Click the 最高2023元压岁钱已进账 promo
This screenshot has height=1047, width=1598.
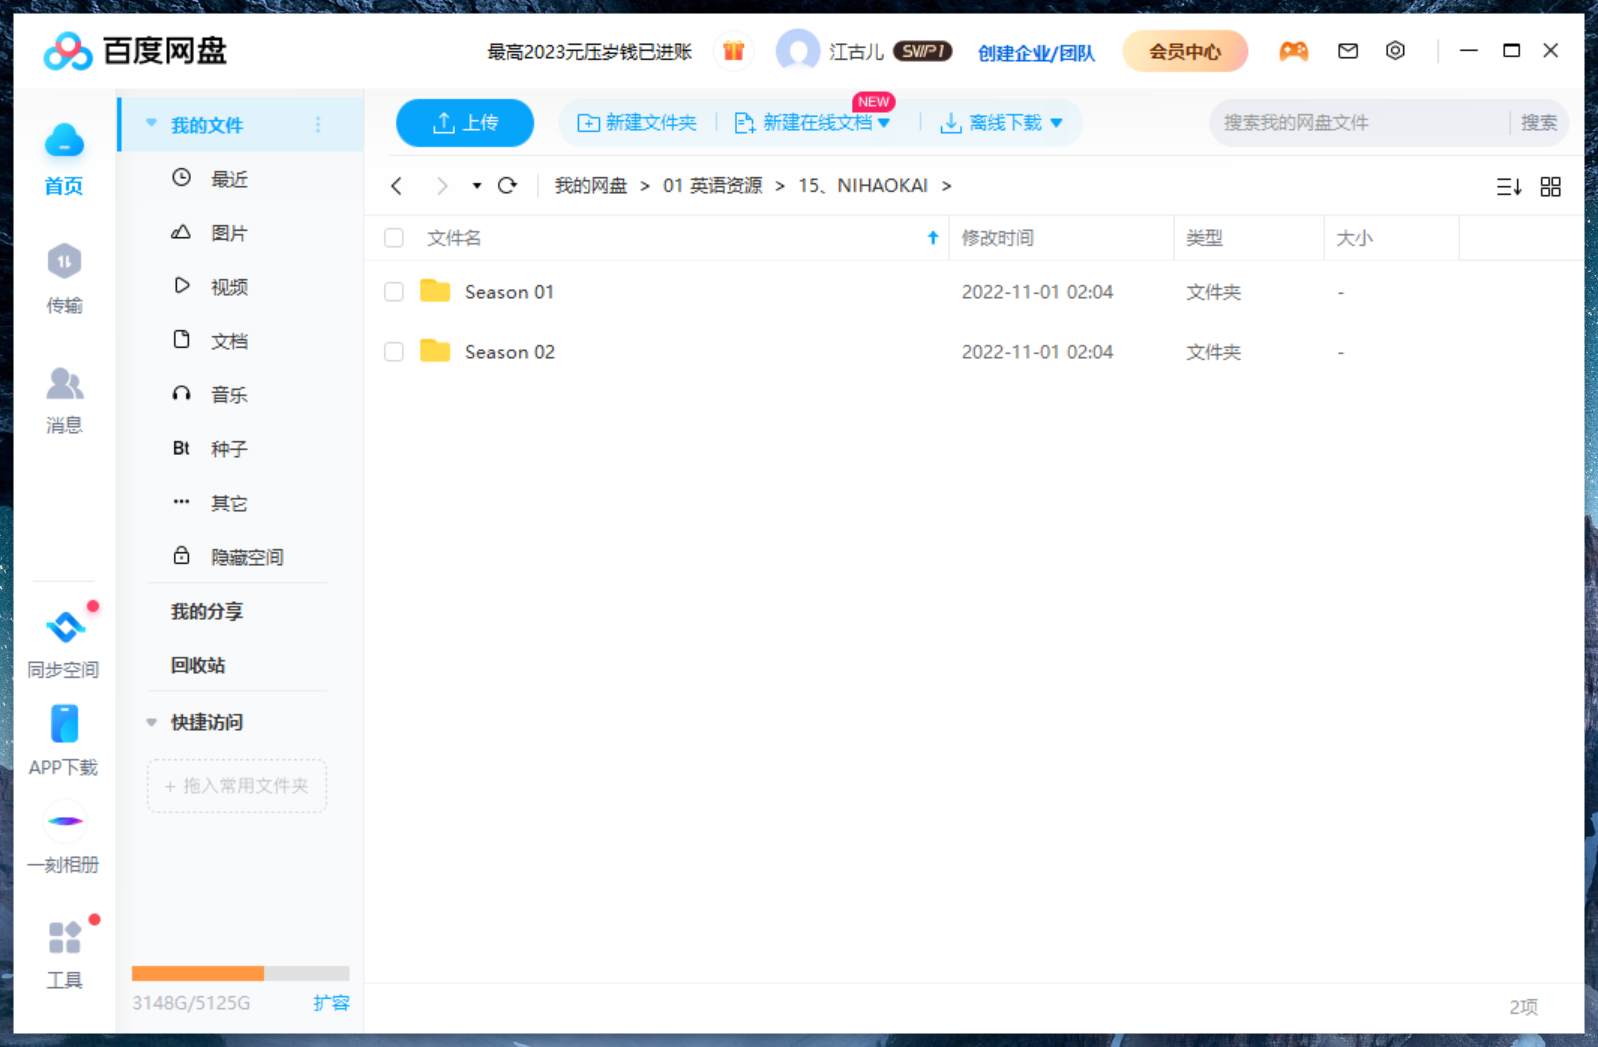589,51
